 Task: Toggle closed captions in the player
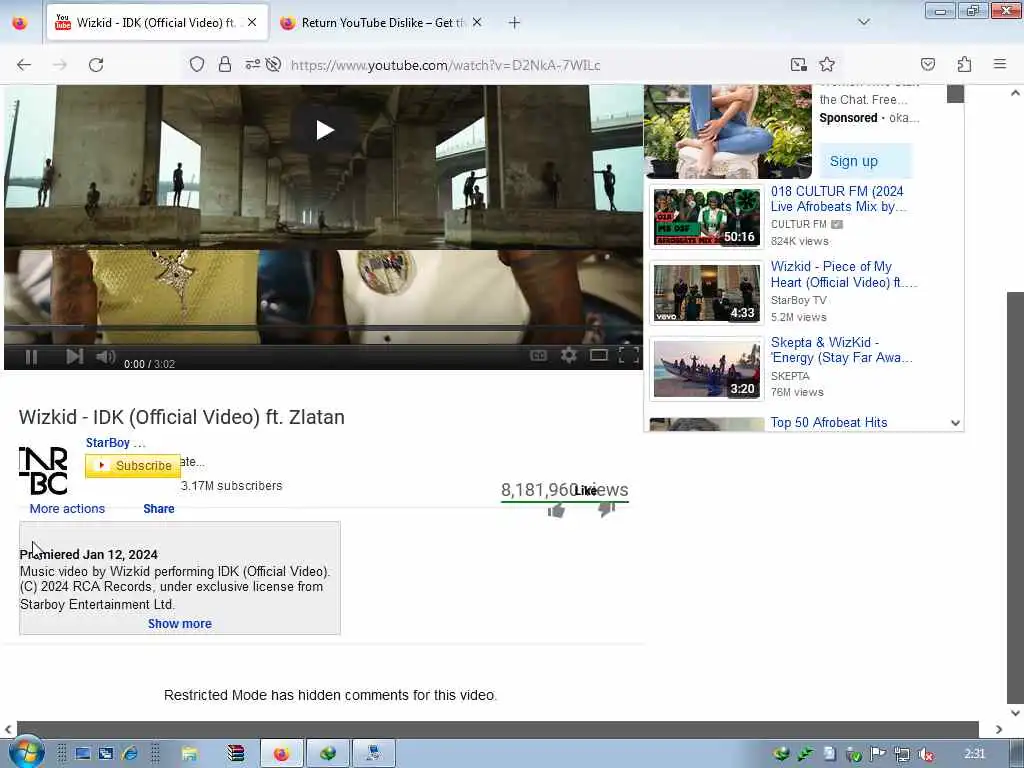[x=539, y=355]
